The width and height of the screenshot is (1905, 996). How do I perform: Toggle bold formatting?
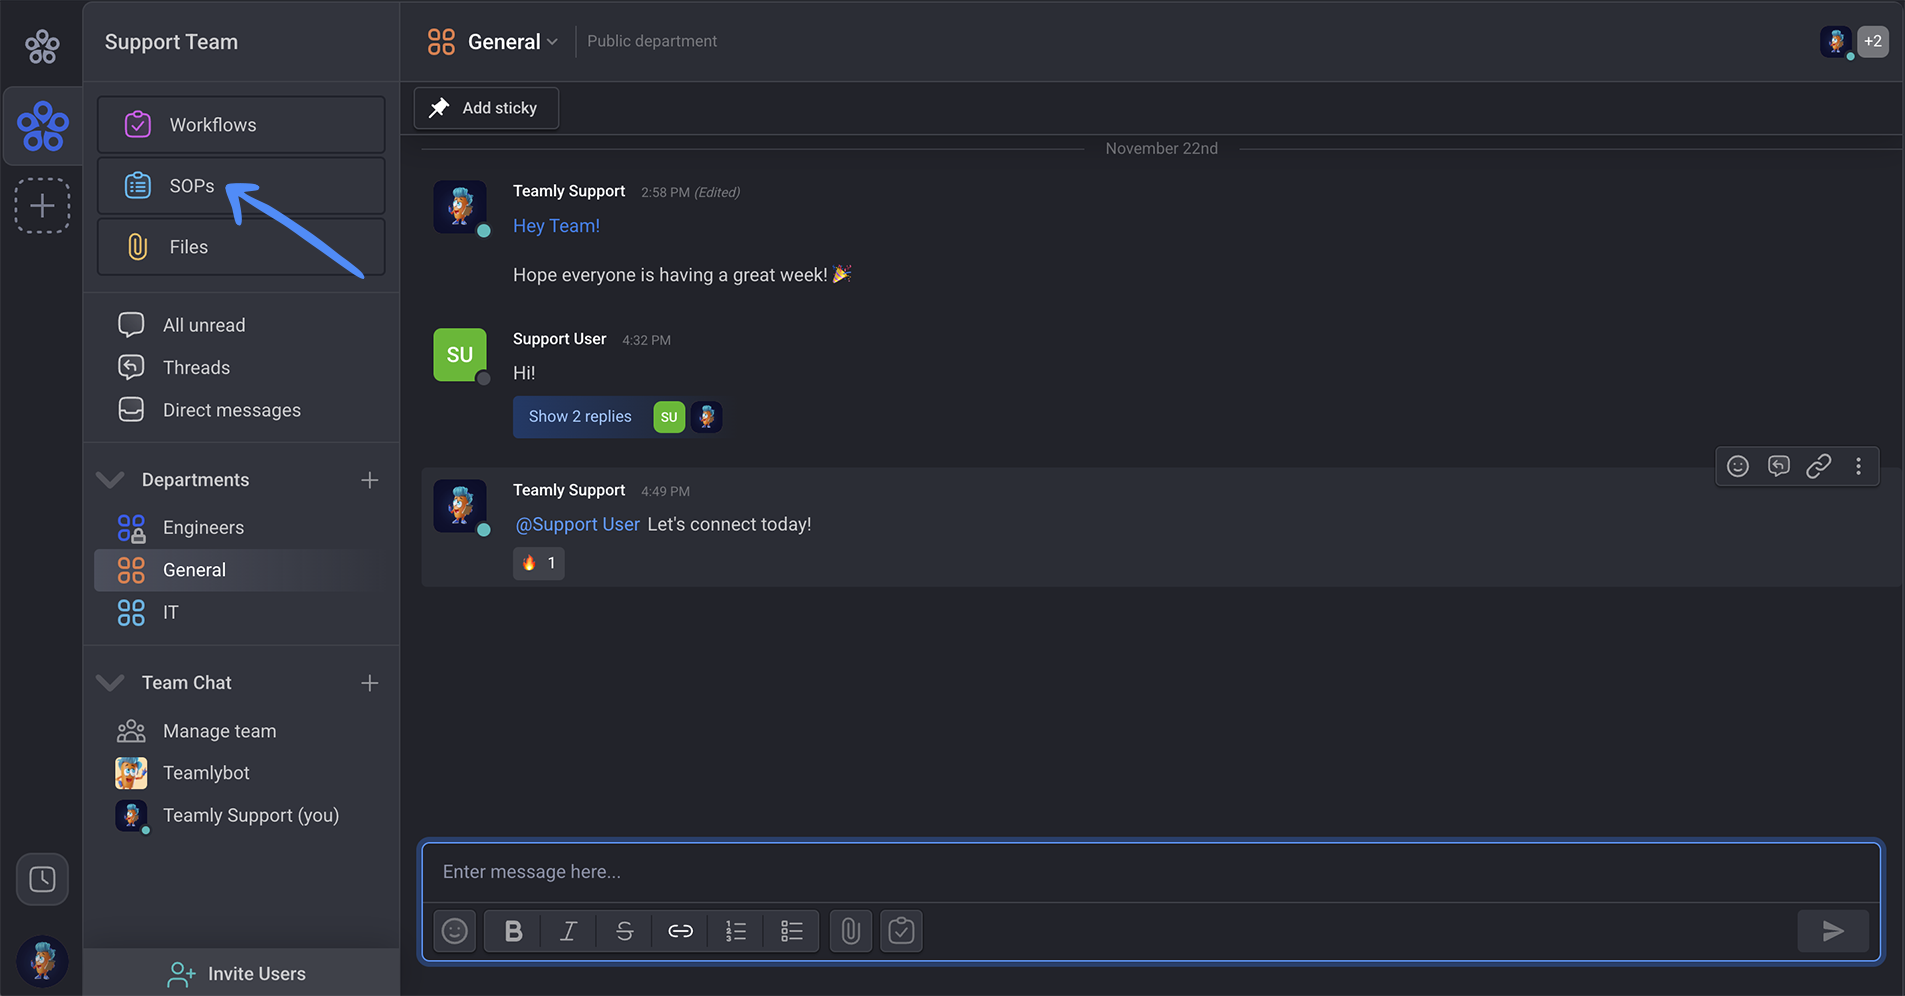pos(513,931)
